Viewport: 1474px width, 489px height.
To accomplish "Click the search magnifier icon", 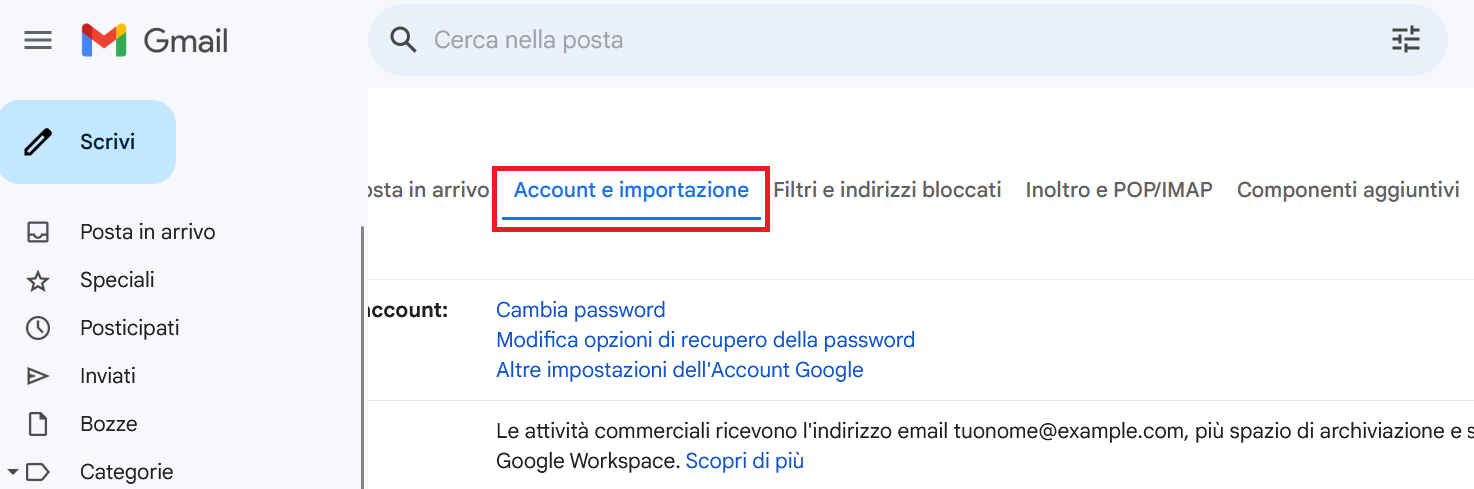I will click(403, 40).
